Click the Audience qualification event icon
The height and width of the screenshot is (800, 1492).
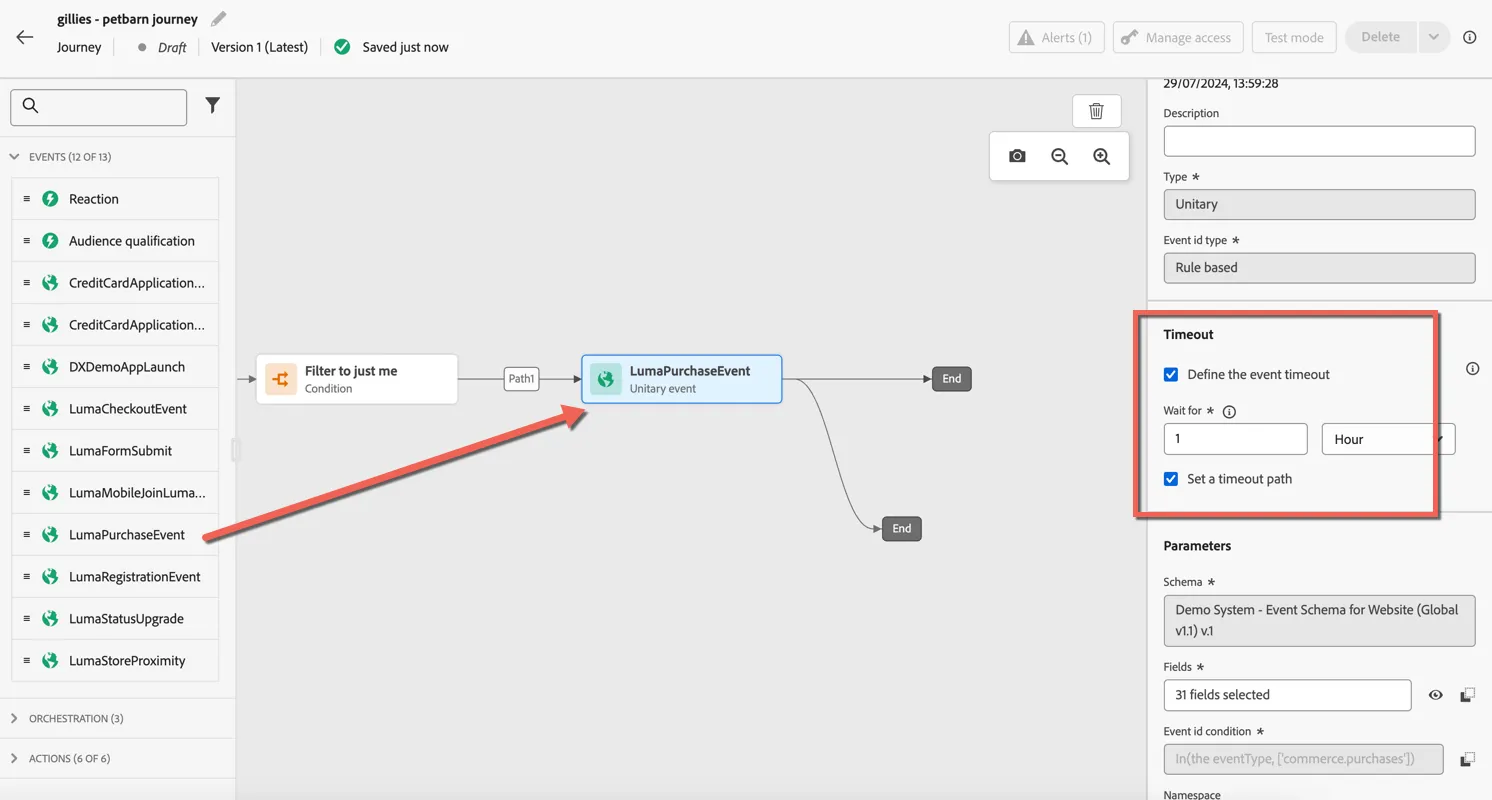pos(50,241)
